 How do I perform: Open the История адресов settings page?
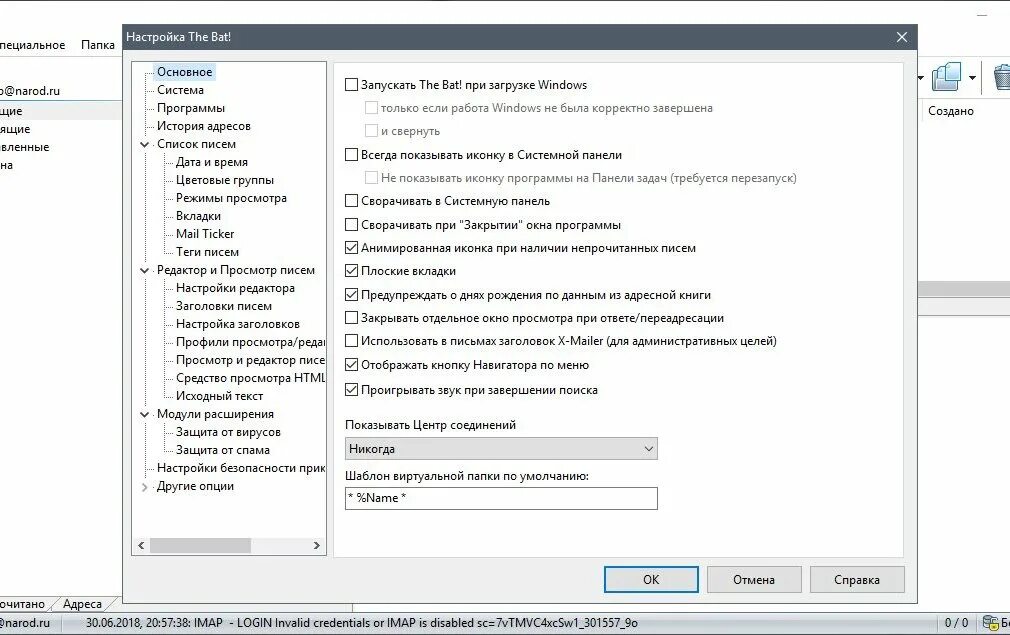[204, 126]
